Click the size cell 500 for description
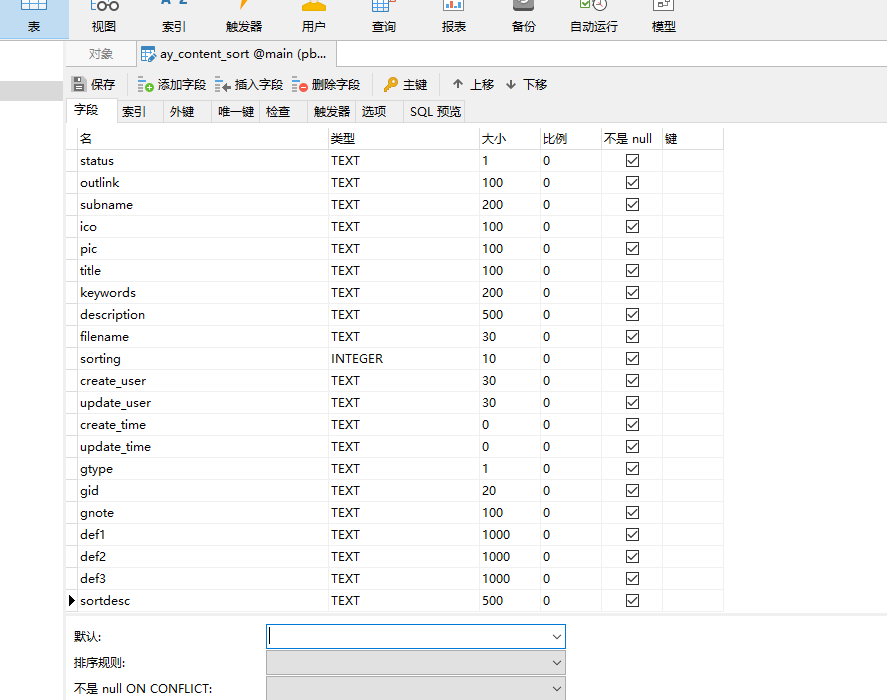The width and height of the screenshot is (887, 700). tap(510, 315)
